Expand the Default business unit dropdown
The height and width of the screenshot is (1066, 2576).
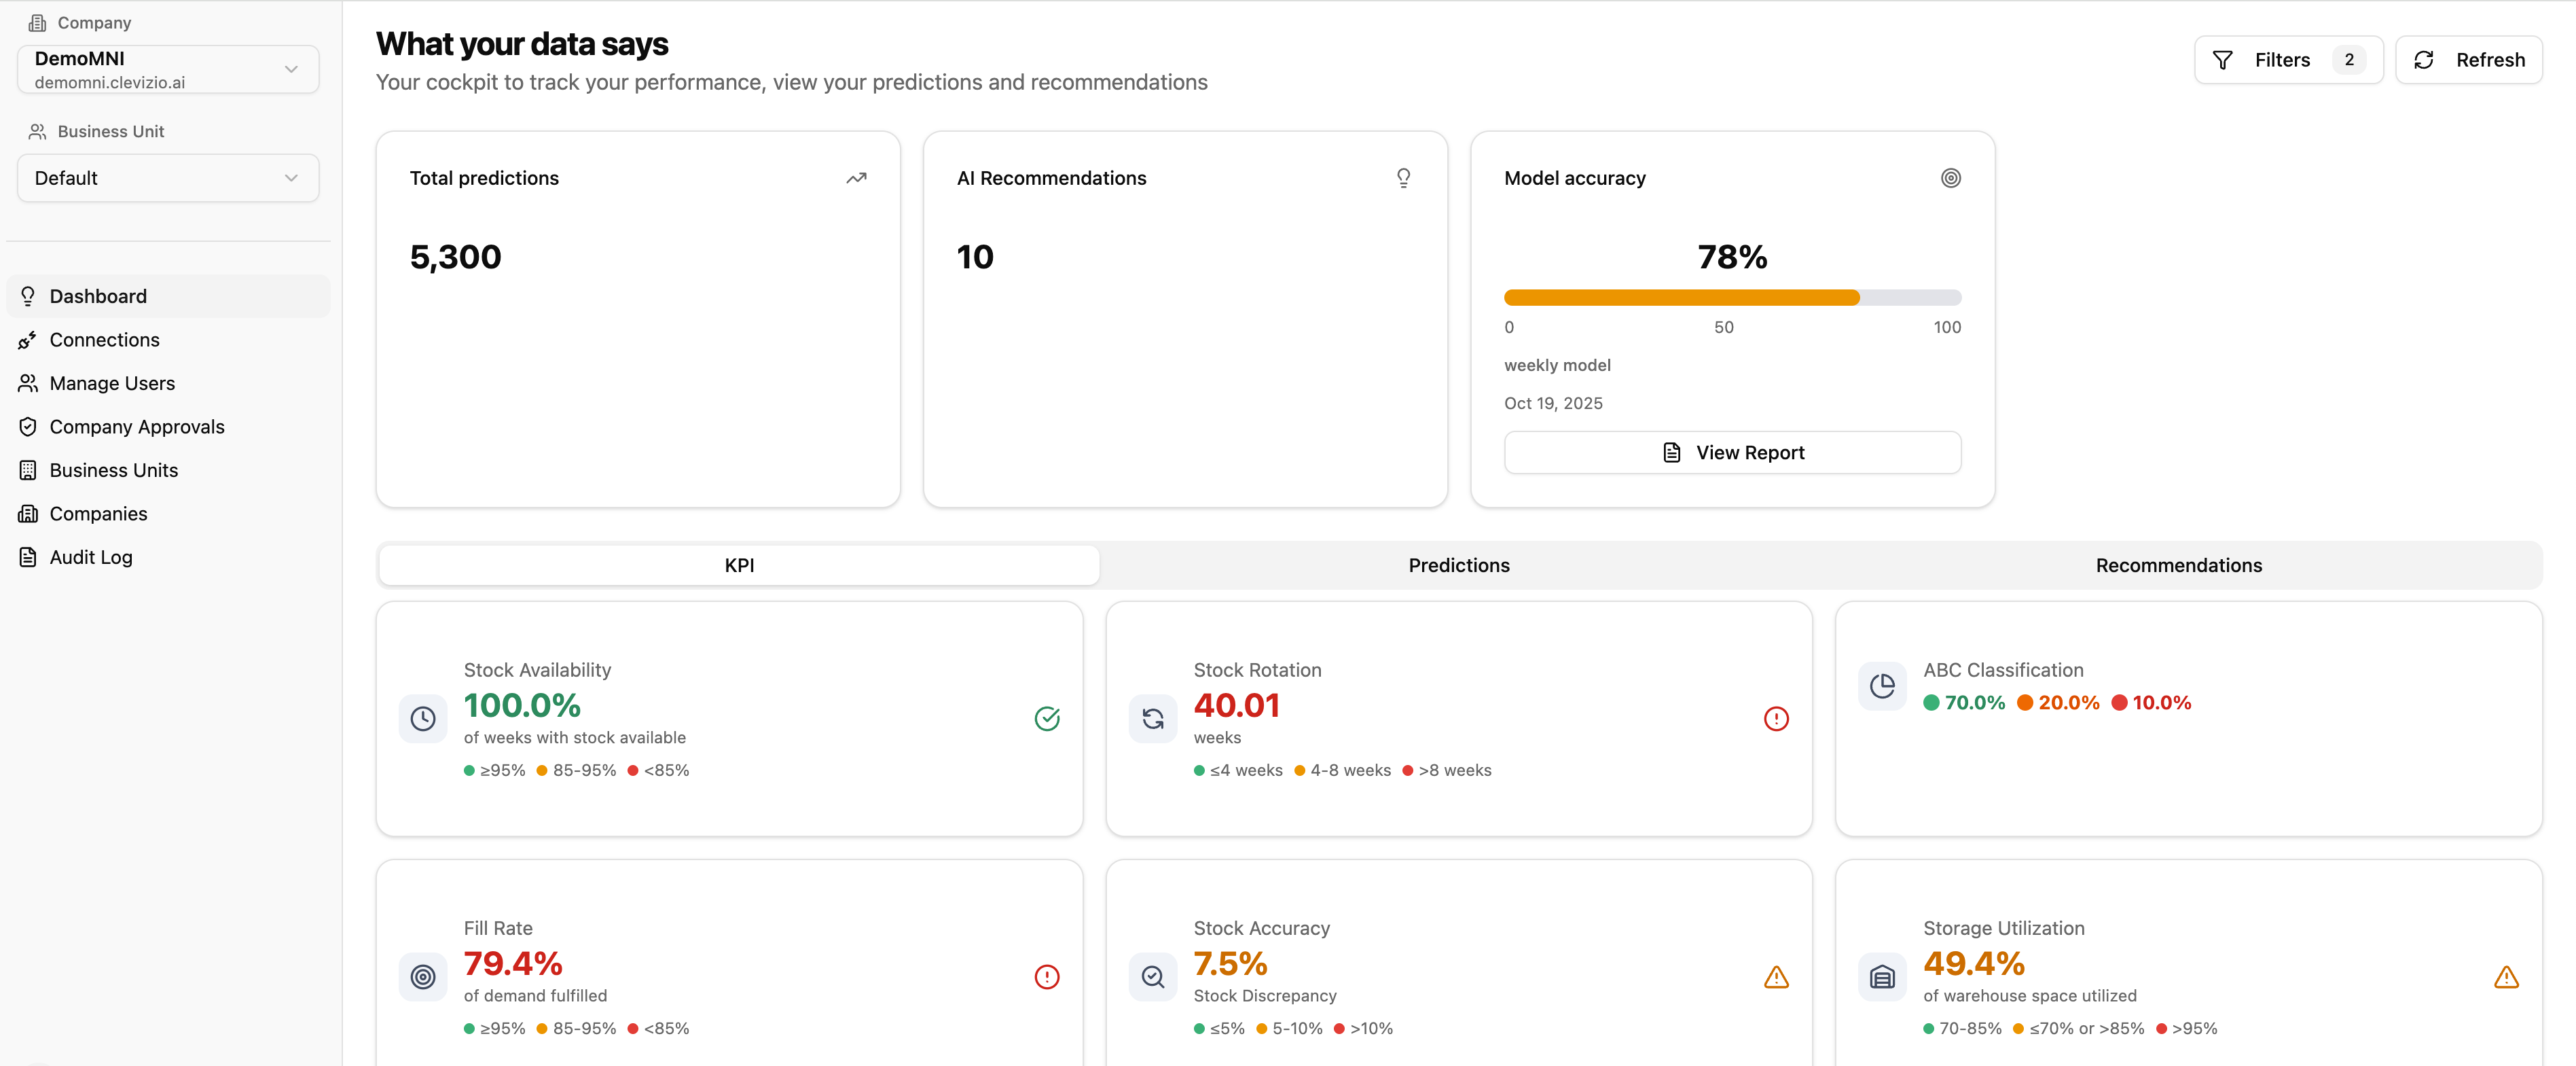click(x=168, y=178)
